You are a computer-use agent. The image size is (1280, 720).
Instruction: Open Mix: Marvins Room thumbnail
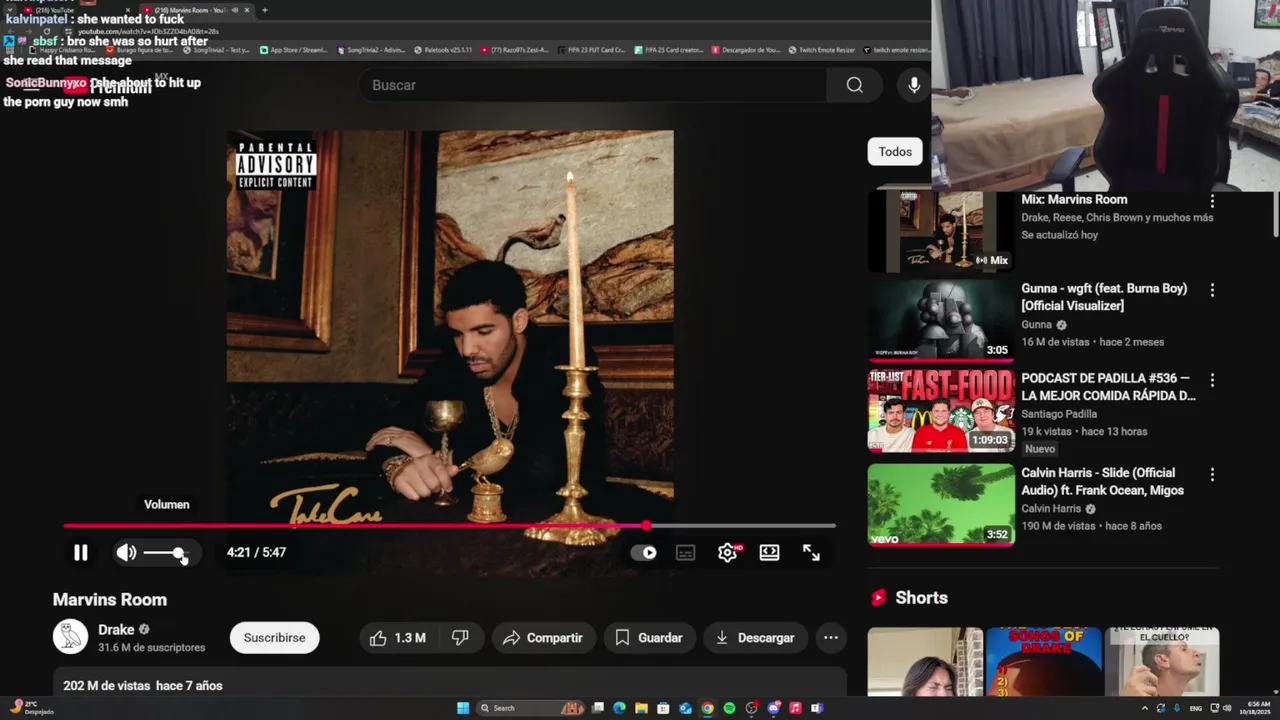[941, 231]
